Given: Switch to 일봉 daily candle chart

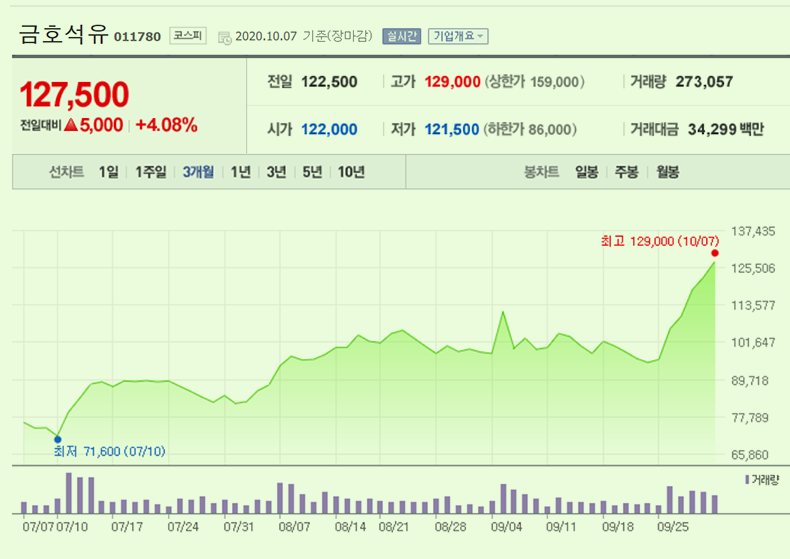Looking at the screenshot, I should point(586,172).
